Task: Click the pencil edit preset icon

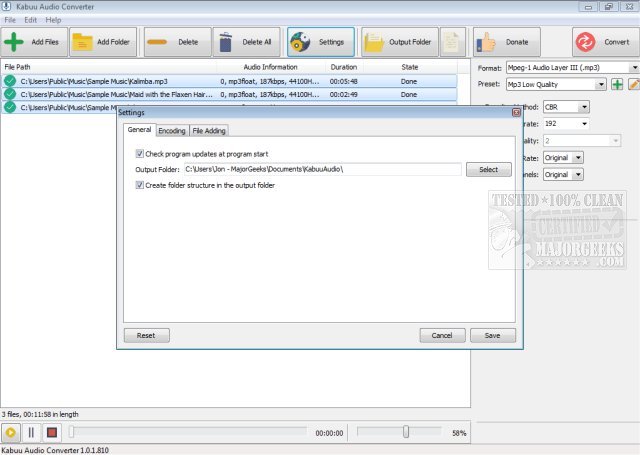Action: click(x=634, y=84)
